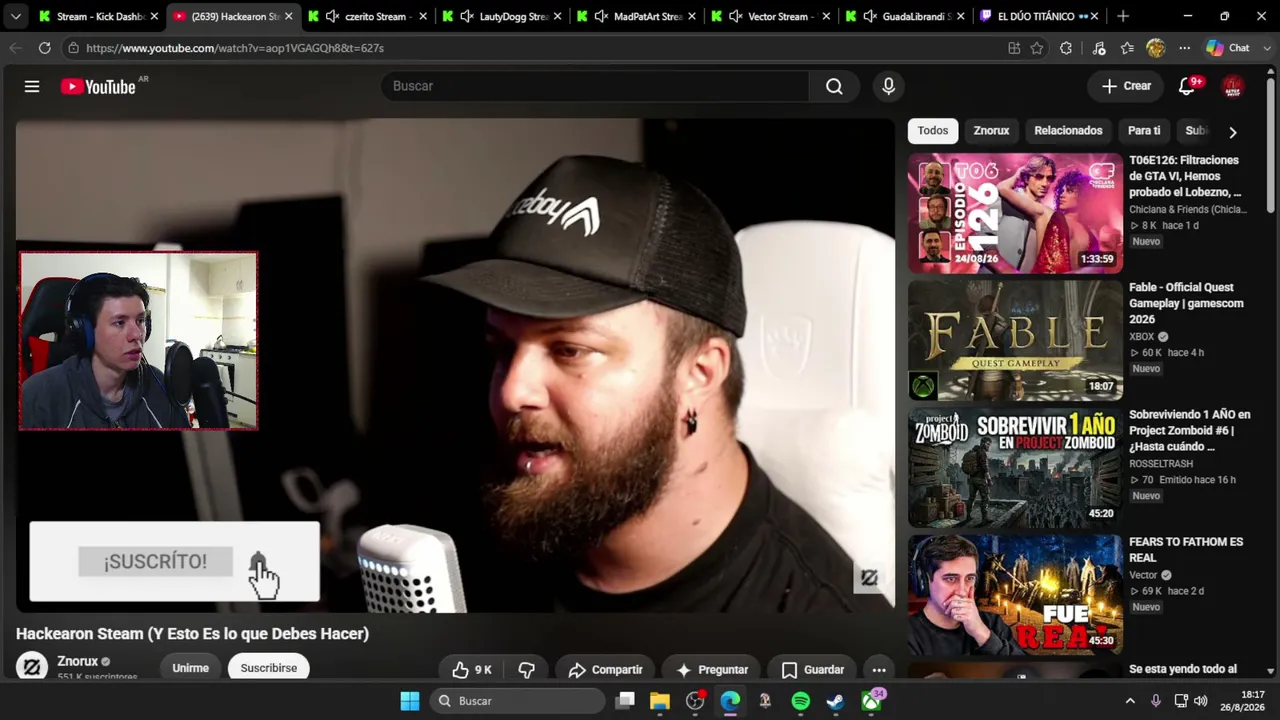Open Steam from the taskbar

pos(835,701)
